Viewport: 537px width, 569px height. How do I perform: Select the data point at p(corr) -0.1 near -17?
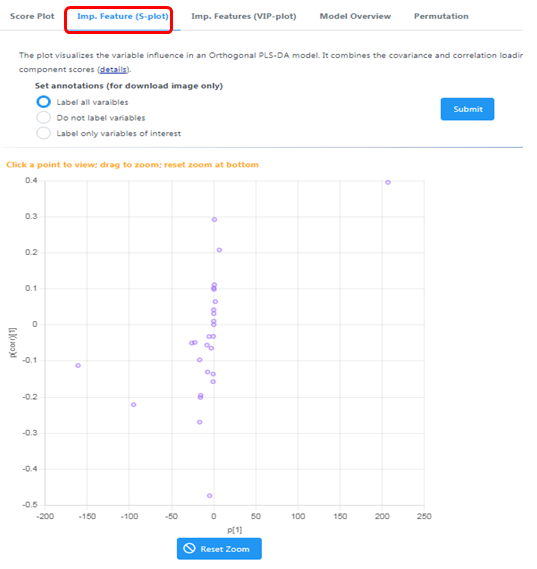[x=200, y=360]
